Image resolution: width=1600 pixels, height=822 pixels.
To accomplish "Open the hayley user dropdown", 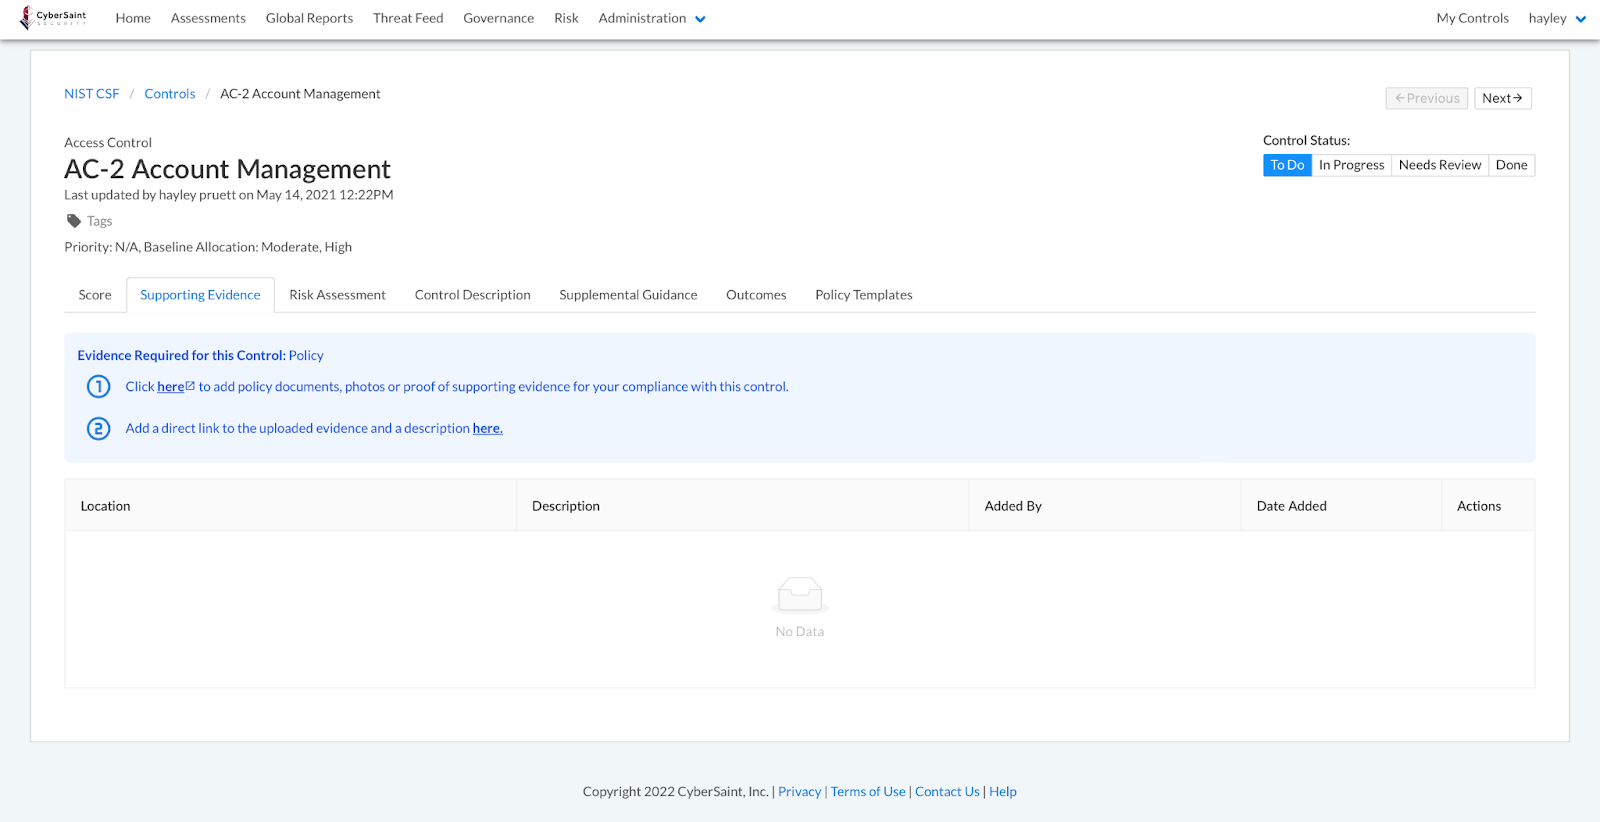I will [x=1556, y=18].
